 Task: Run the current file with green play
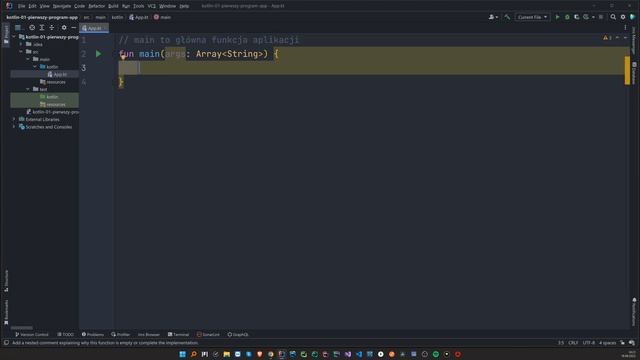click(x=557, y=17)
